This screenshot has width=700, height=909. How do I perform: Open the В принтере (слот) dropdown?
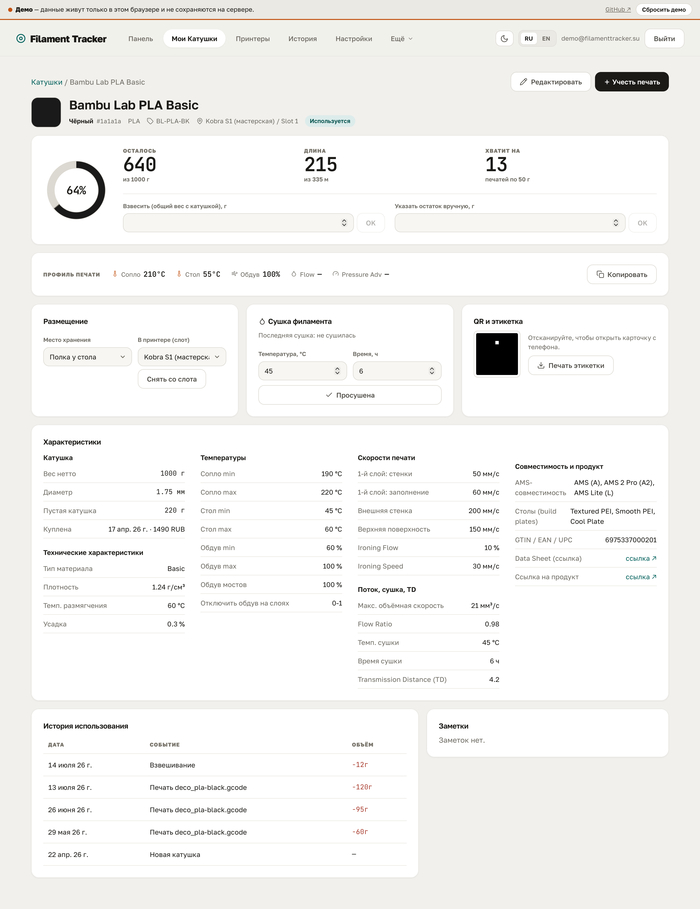pyautogui.click(x=182, y=357)
